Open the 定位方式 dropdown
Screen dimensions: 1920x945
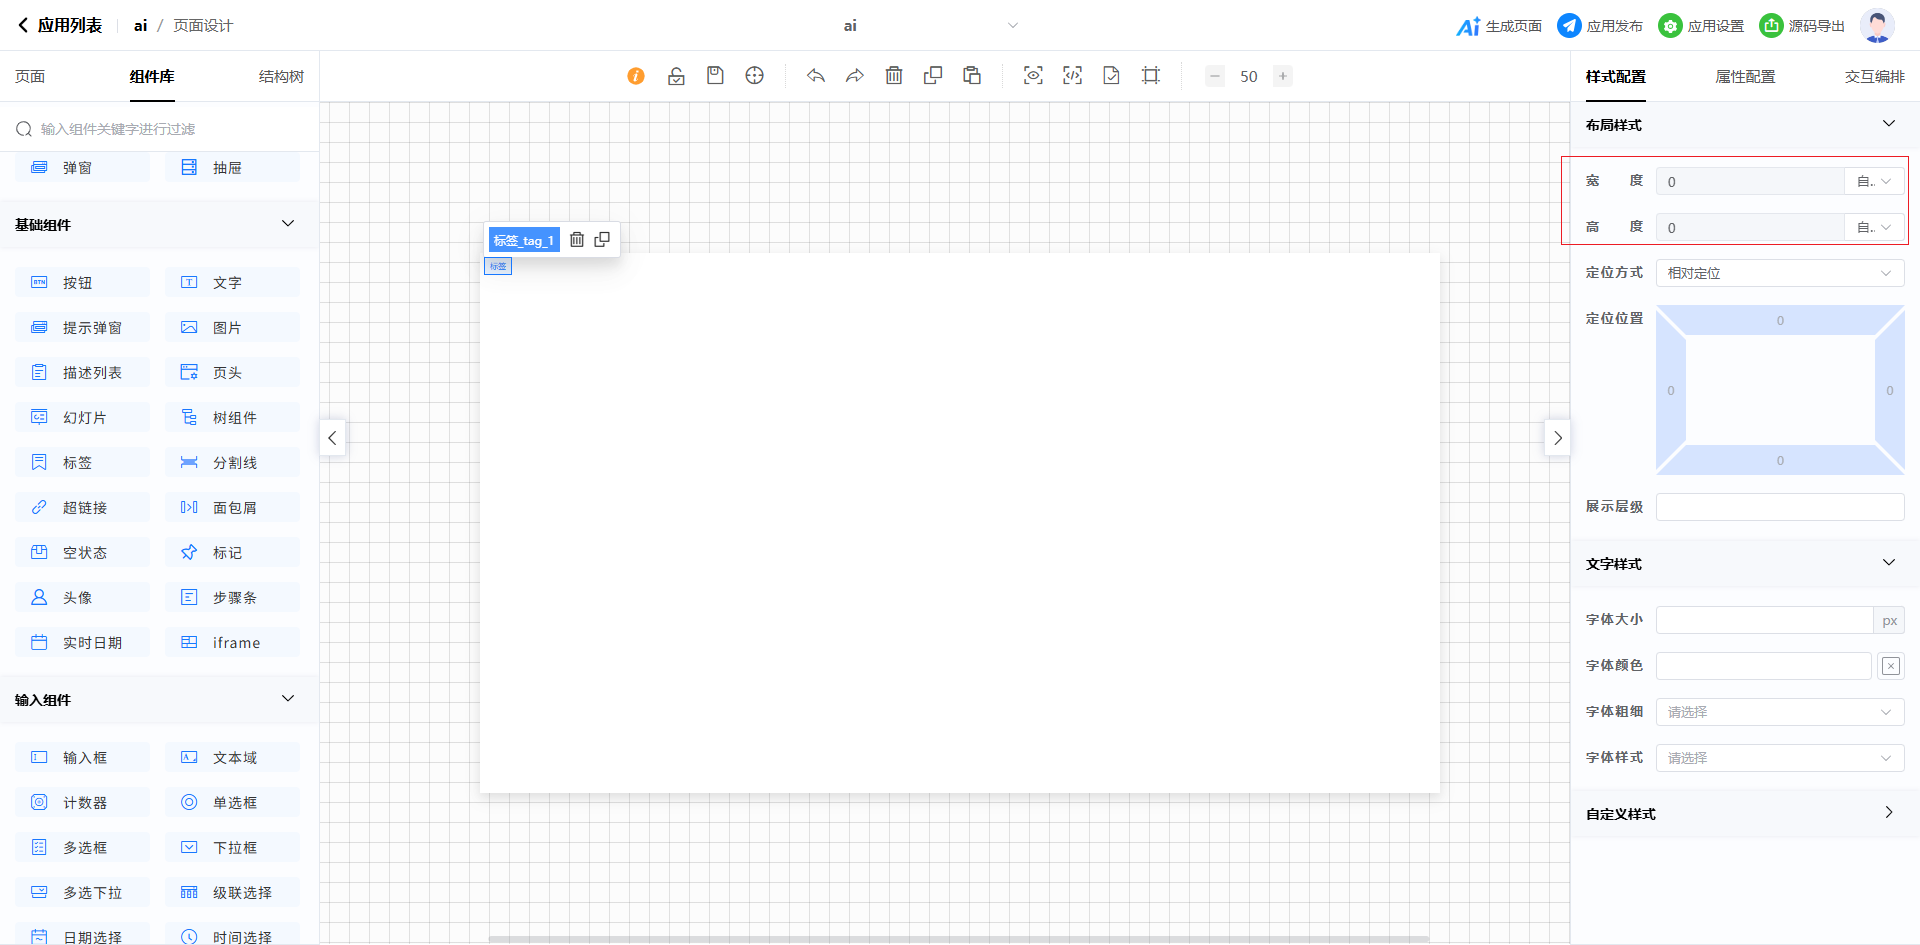coord(1779,273)
